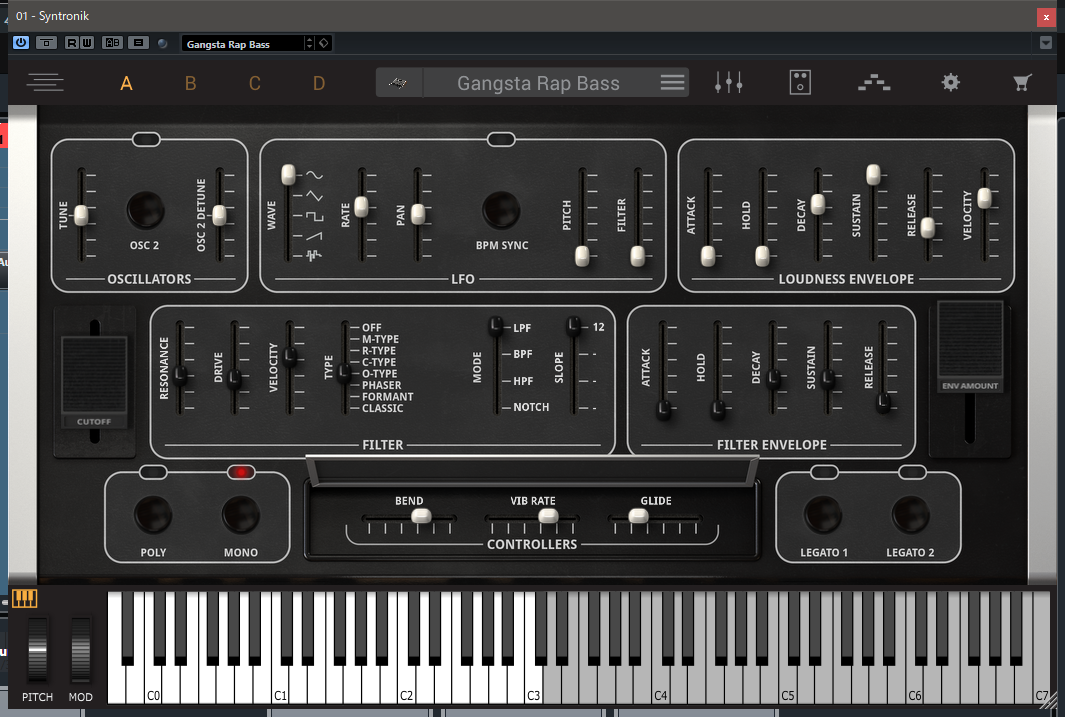Select part B tab
This screenshot has height=717, width=1065.
pos(190,84)
